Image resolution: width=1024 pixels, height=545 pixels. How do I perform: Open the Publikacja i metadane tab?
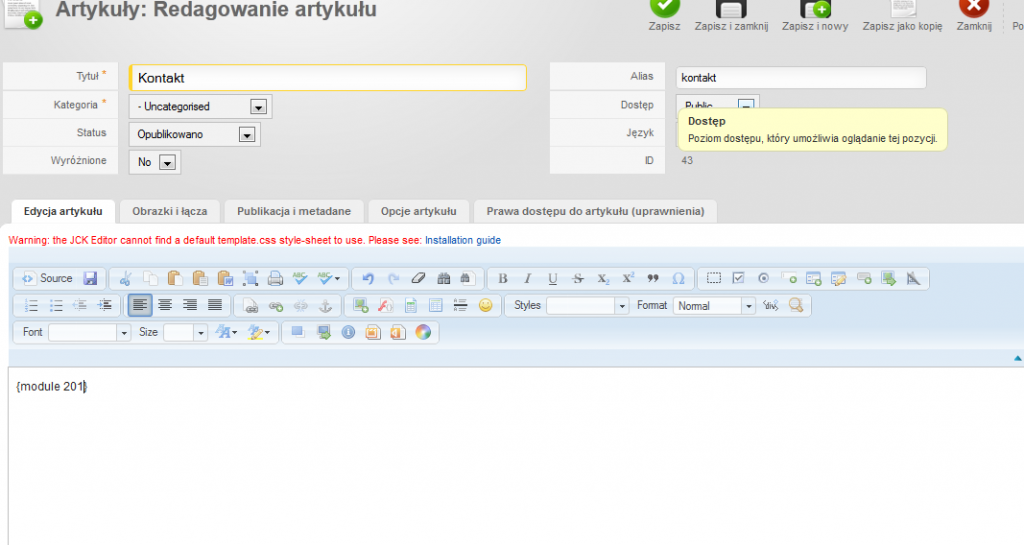click(x=294, y=211)
